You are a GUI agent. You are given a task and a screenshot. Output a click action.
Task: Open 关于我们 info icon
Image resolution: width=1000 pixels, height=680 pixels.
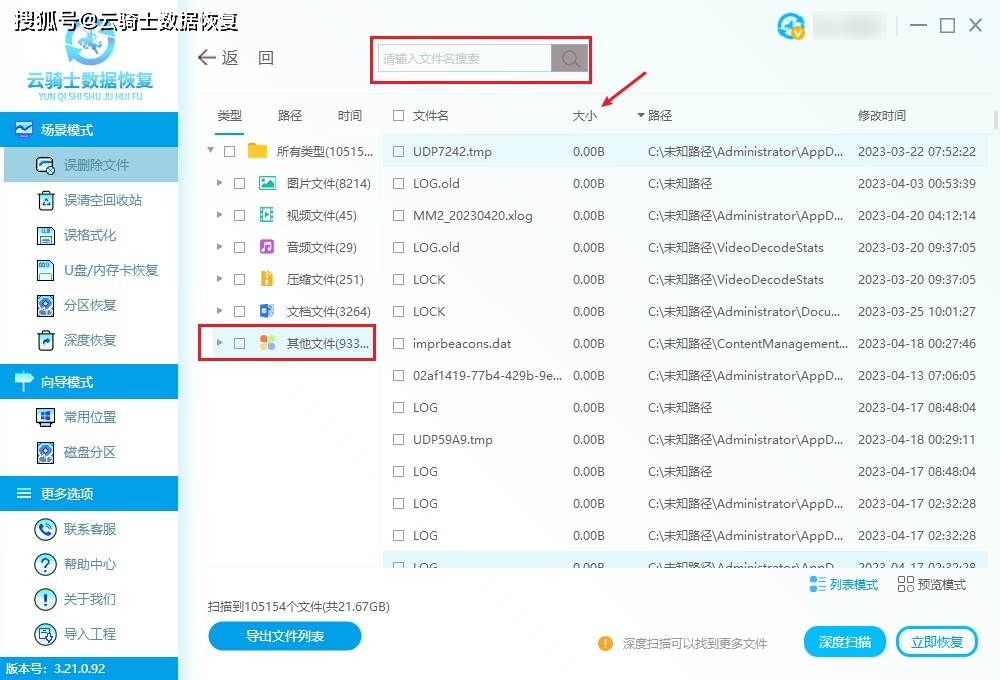[45, 600]
